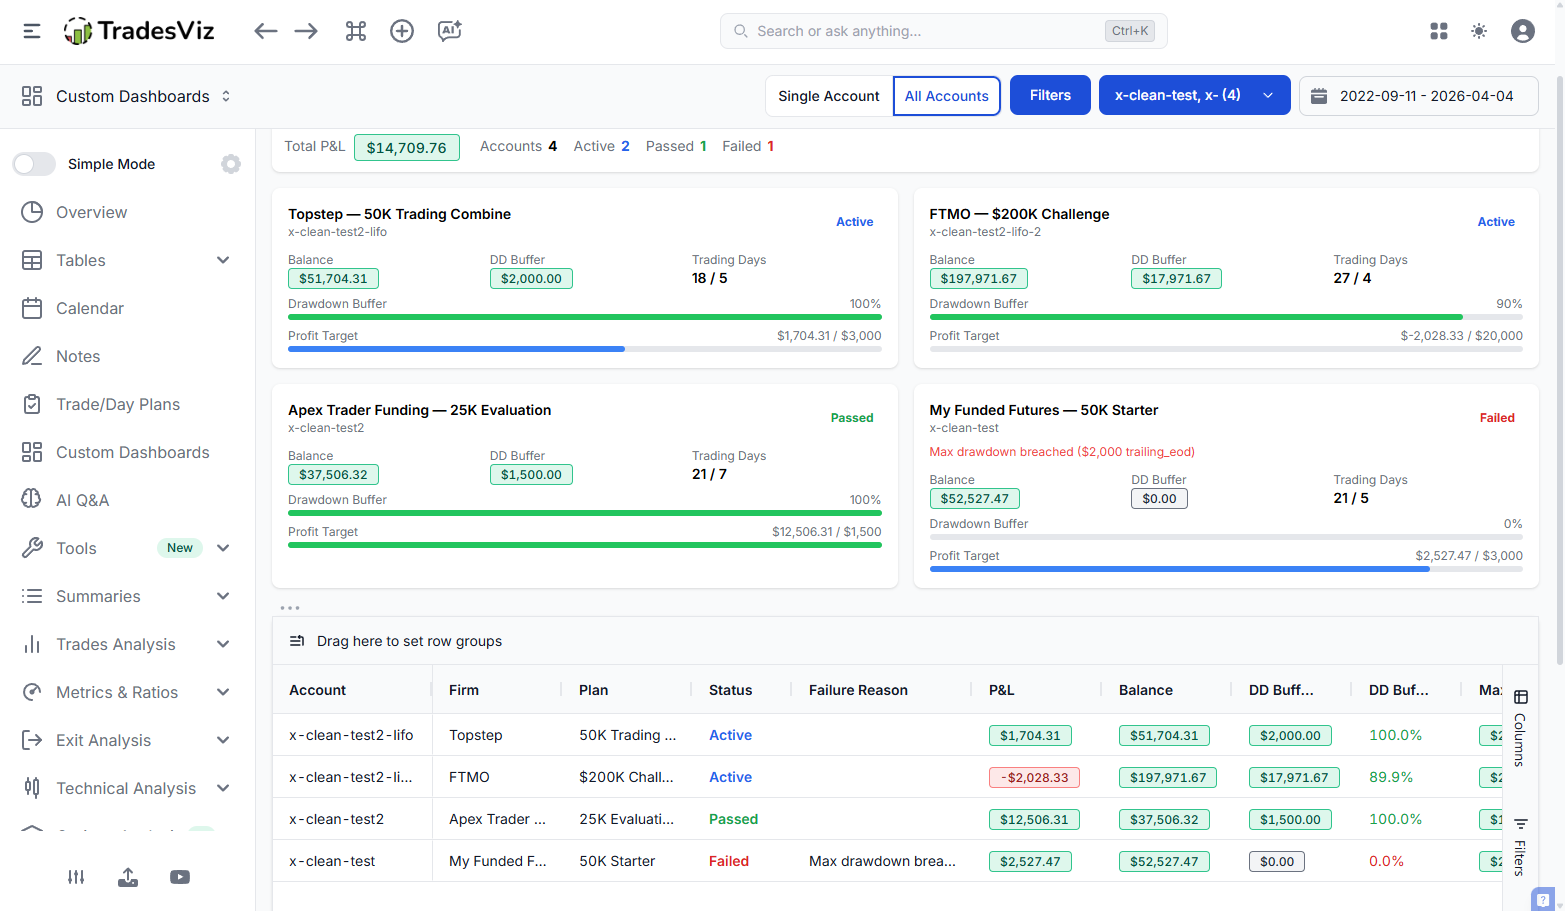
Task: Open the YouTube icon at sidebar bottom
Action: tap(180, 877)
